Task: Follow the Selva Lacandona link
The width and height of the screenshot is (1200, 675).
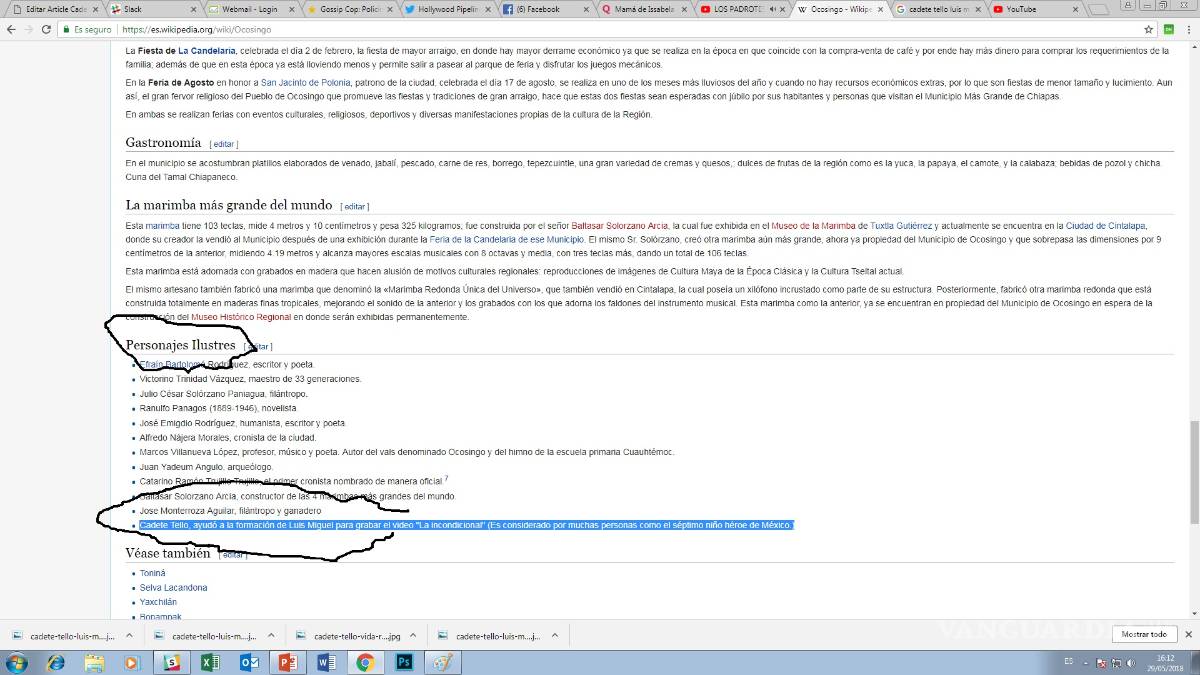Action: [x=174, y=588]
